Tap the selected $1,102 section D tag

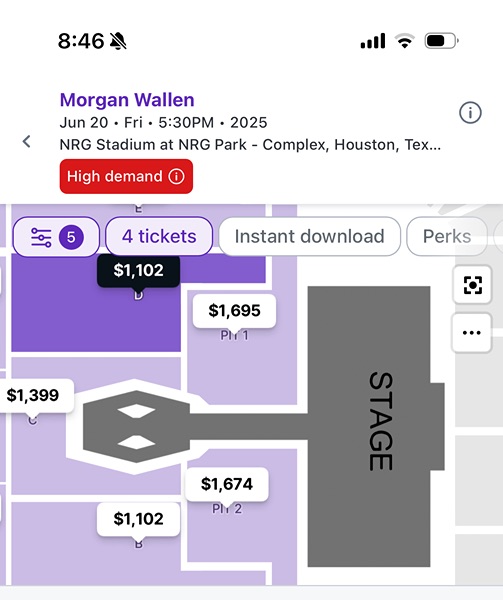(x=138, y=271)
